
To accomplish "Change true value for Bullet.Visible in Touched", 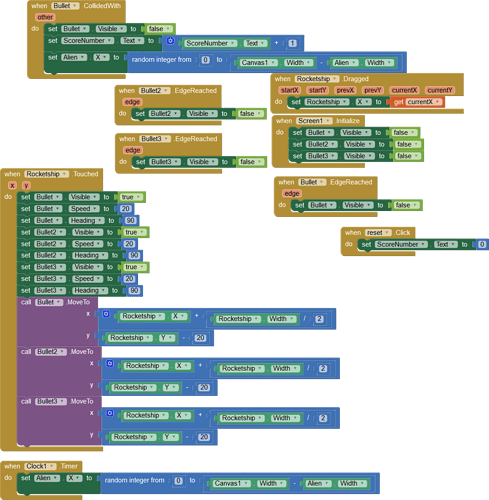I will pyautogui.click(x=131, y=197).
